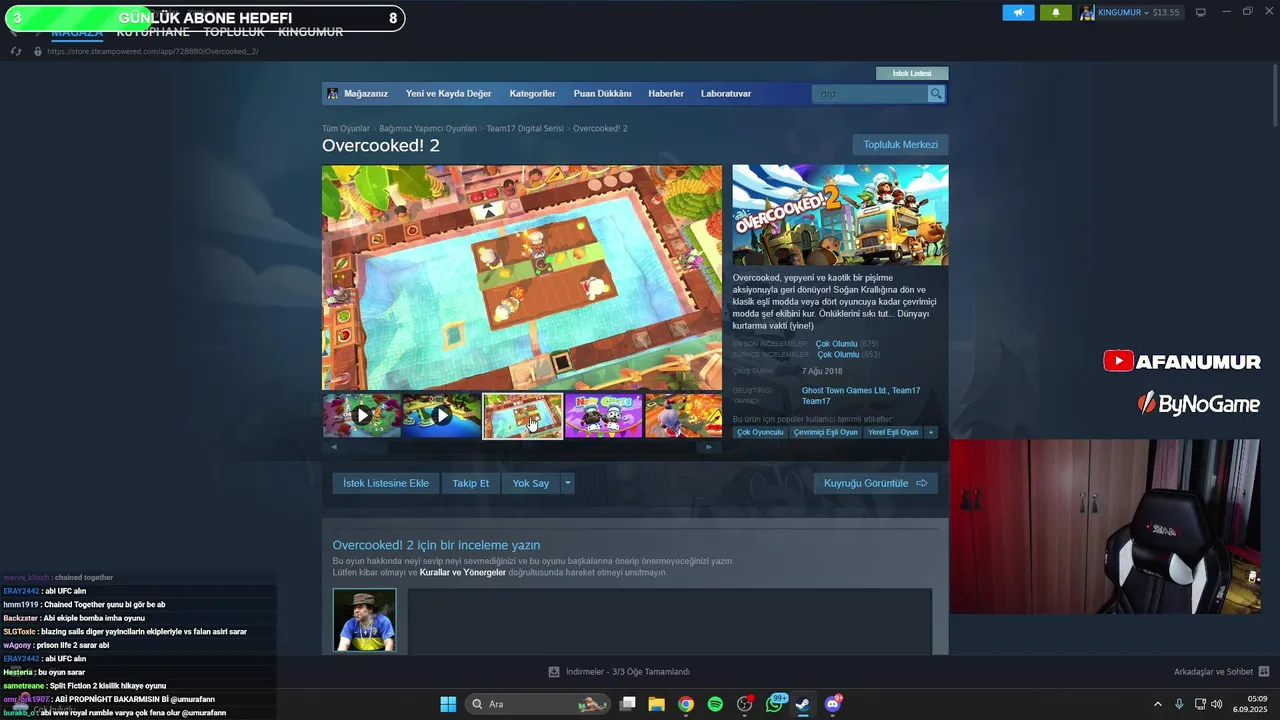The height and width of the screenshot is (720, 1280).
Task: Click the Takip Et follow button
Action: 471,483
